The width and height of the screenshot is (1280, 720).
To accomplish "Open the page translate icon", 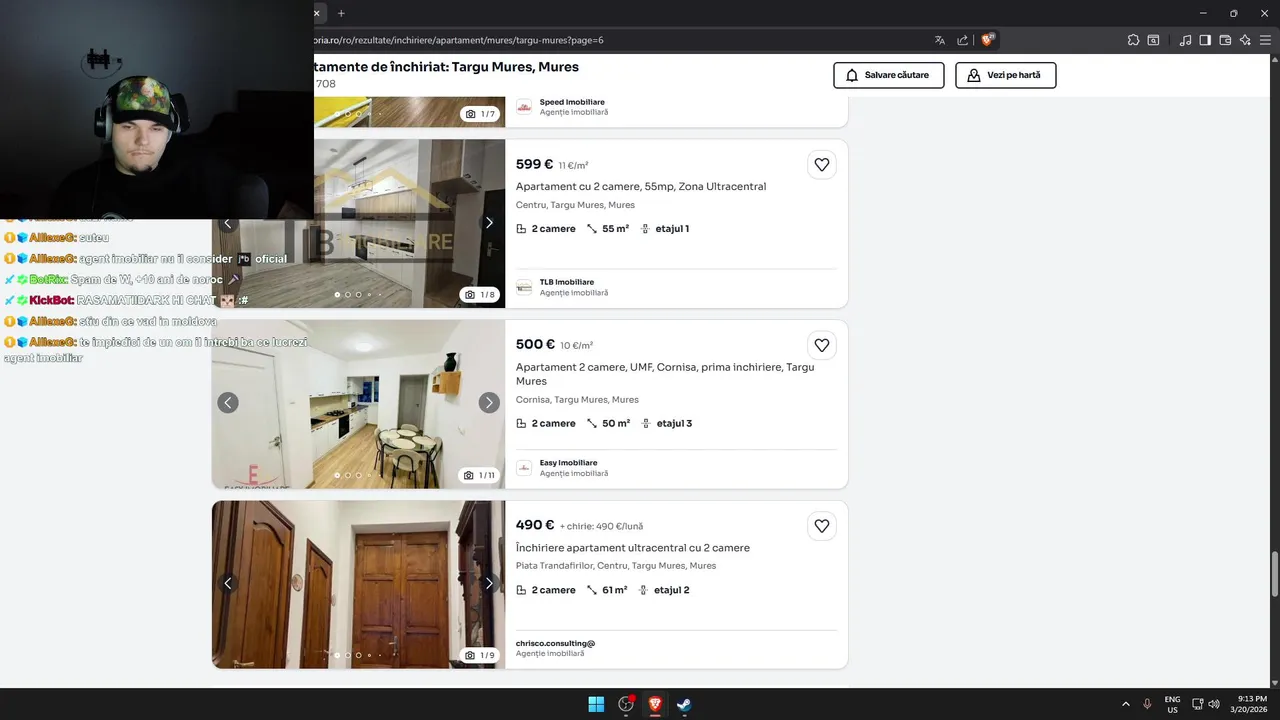I will coord(940,40).
